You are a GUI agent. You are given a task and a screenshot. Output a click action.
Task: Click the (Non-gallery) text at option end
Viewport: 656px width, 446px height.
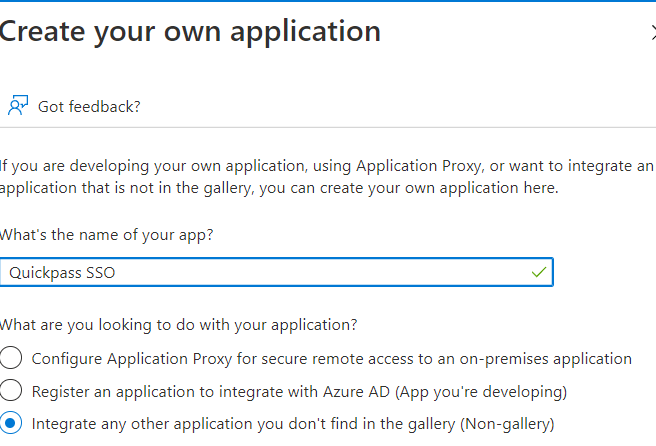coord(507,424)
